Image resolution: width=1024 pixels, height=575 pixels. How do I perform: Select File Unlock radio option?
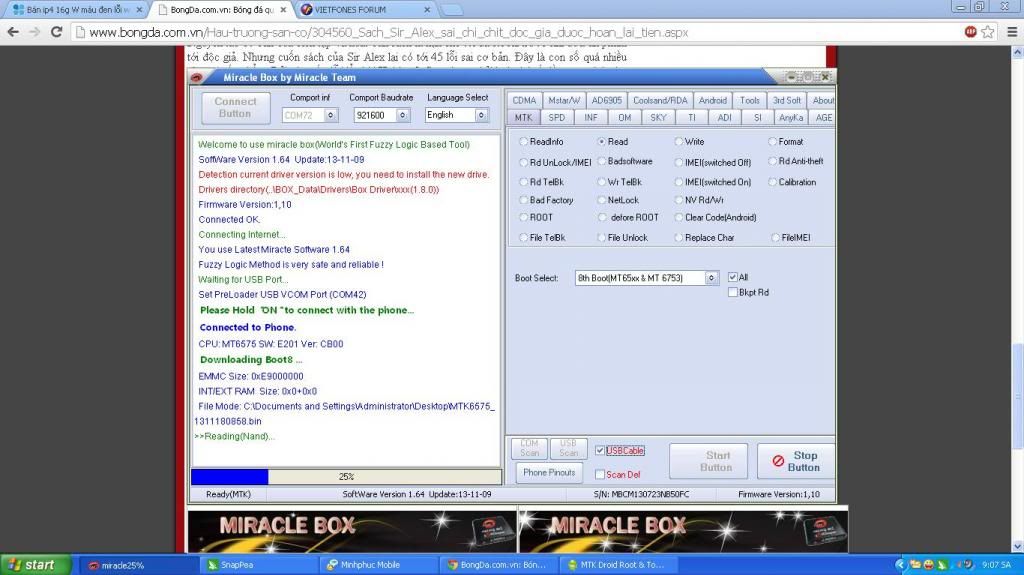click(601, 238)
